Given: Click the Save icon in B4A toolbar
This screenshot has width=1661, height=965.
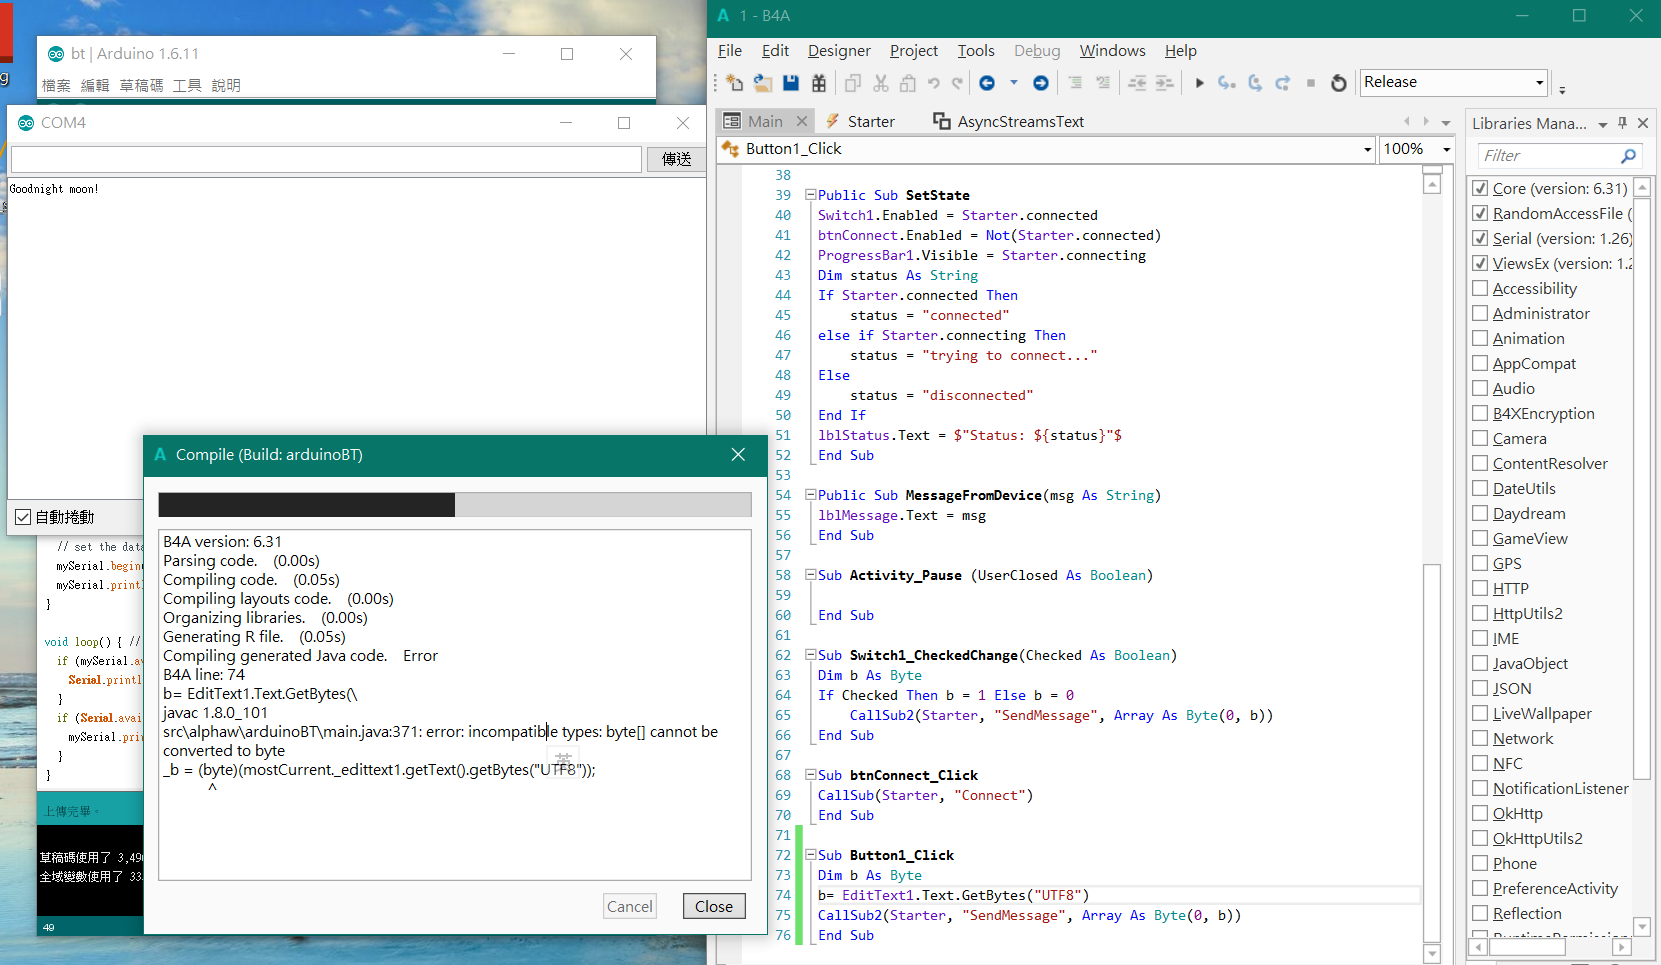Looking at the screenshot, I should (791, 83).
